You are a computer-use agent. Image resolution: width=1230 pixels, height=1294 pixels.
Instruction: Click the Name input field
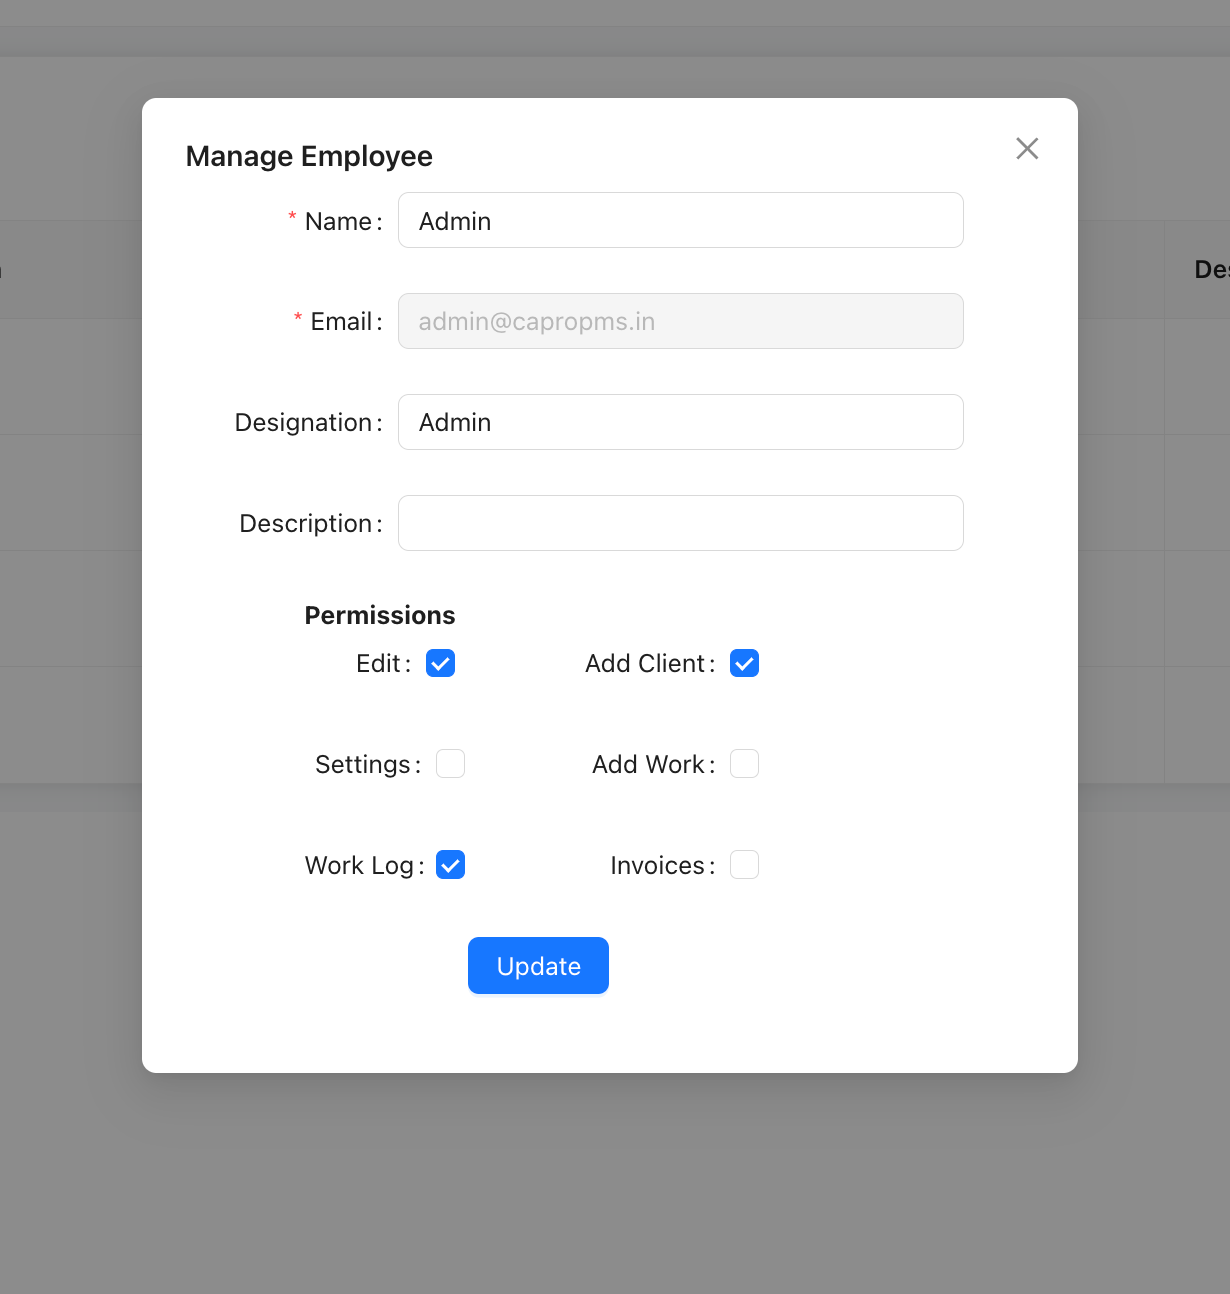pos(680,221)
